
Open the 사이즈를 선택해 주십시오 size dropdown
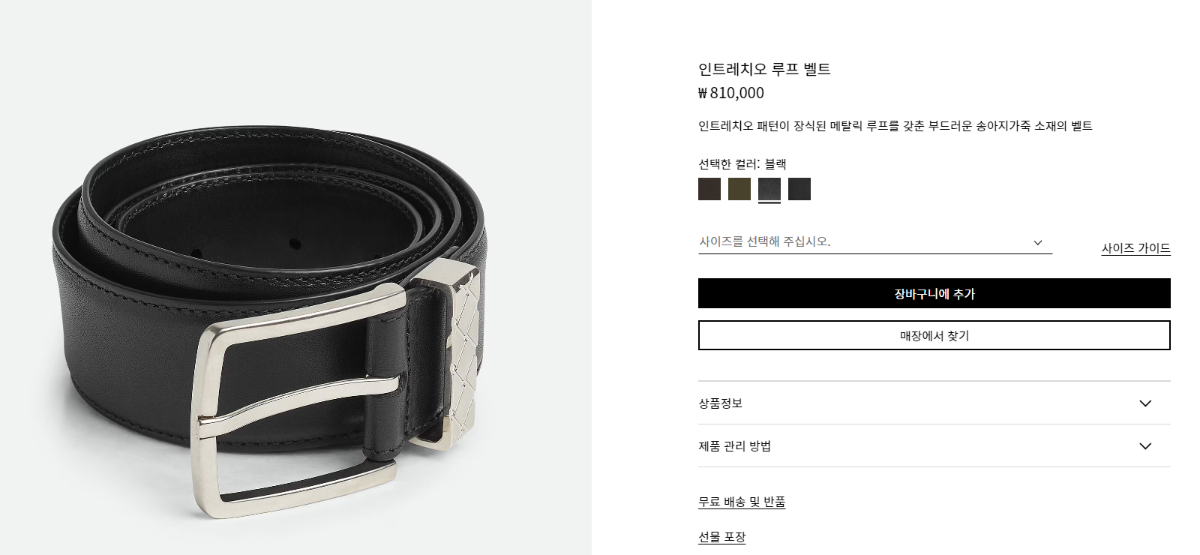coord(875,242)
